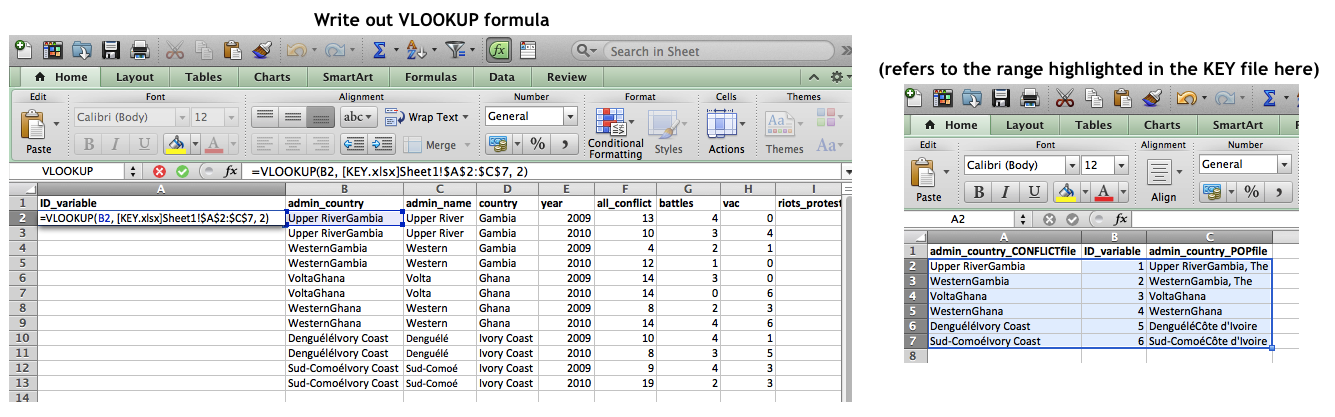Click the Filter funnel icon in the main window
The width and height of the screenshot is (1335, 417).
click(455, 50)
